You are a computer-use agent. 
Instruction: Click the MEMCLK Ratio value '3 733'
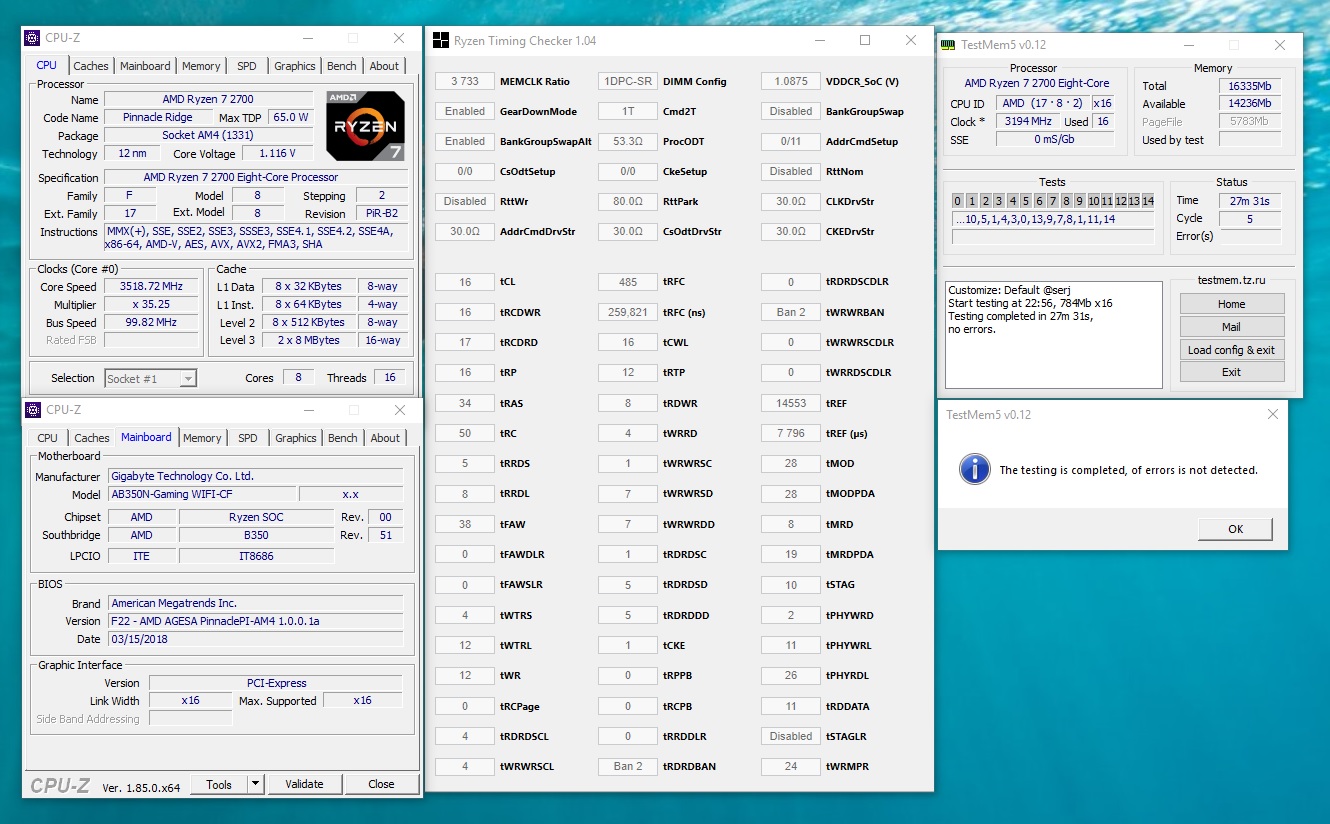(465, 82)
